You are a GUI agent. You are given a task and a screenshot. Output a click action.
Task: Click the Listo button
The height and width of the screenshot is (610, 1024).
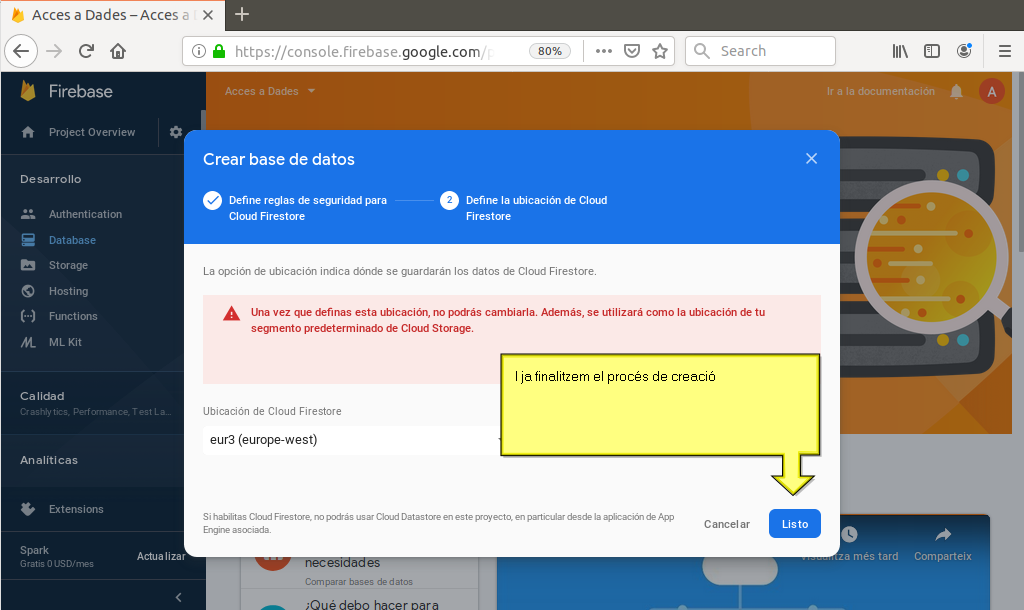pyautogui.click(x=795, y=524)
